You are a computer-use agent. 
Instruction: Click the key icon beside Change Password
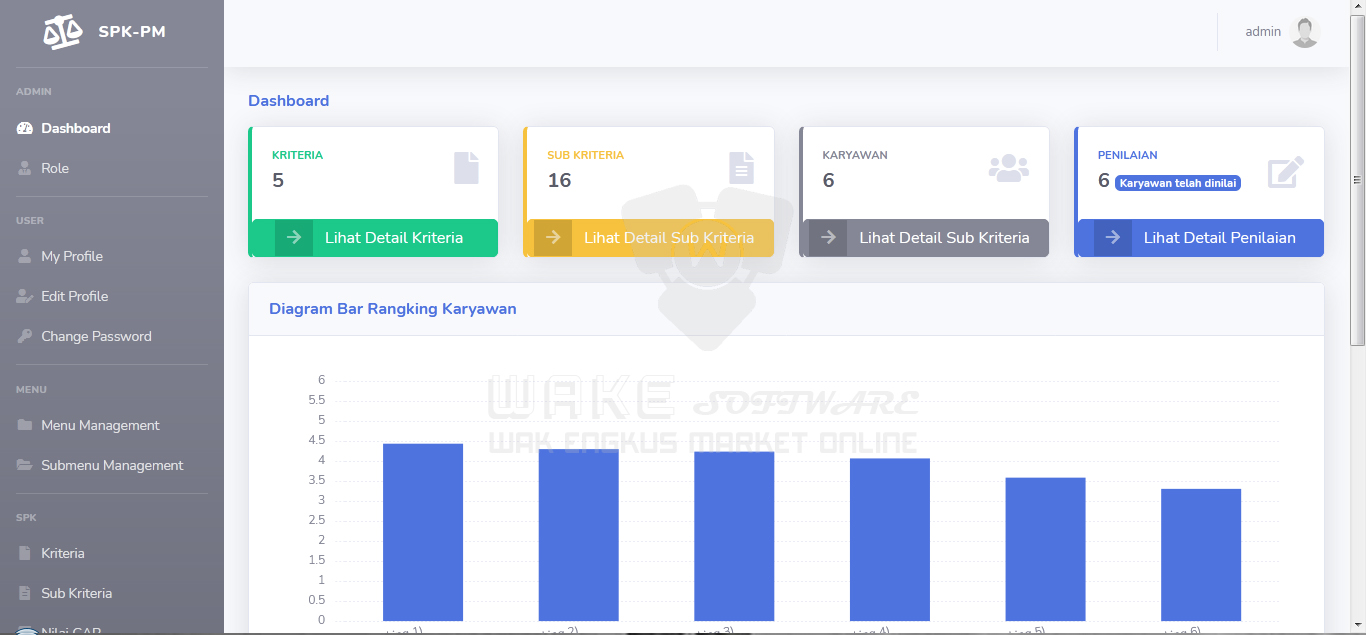point(23,336)
